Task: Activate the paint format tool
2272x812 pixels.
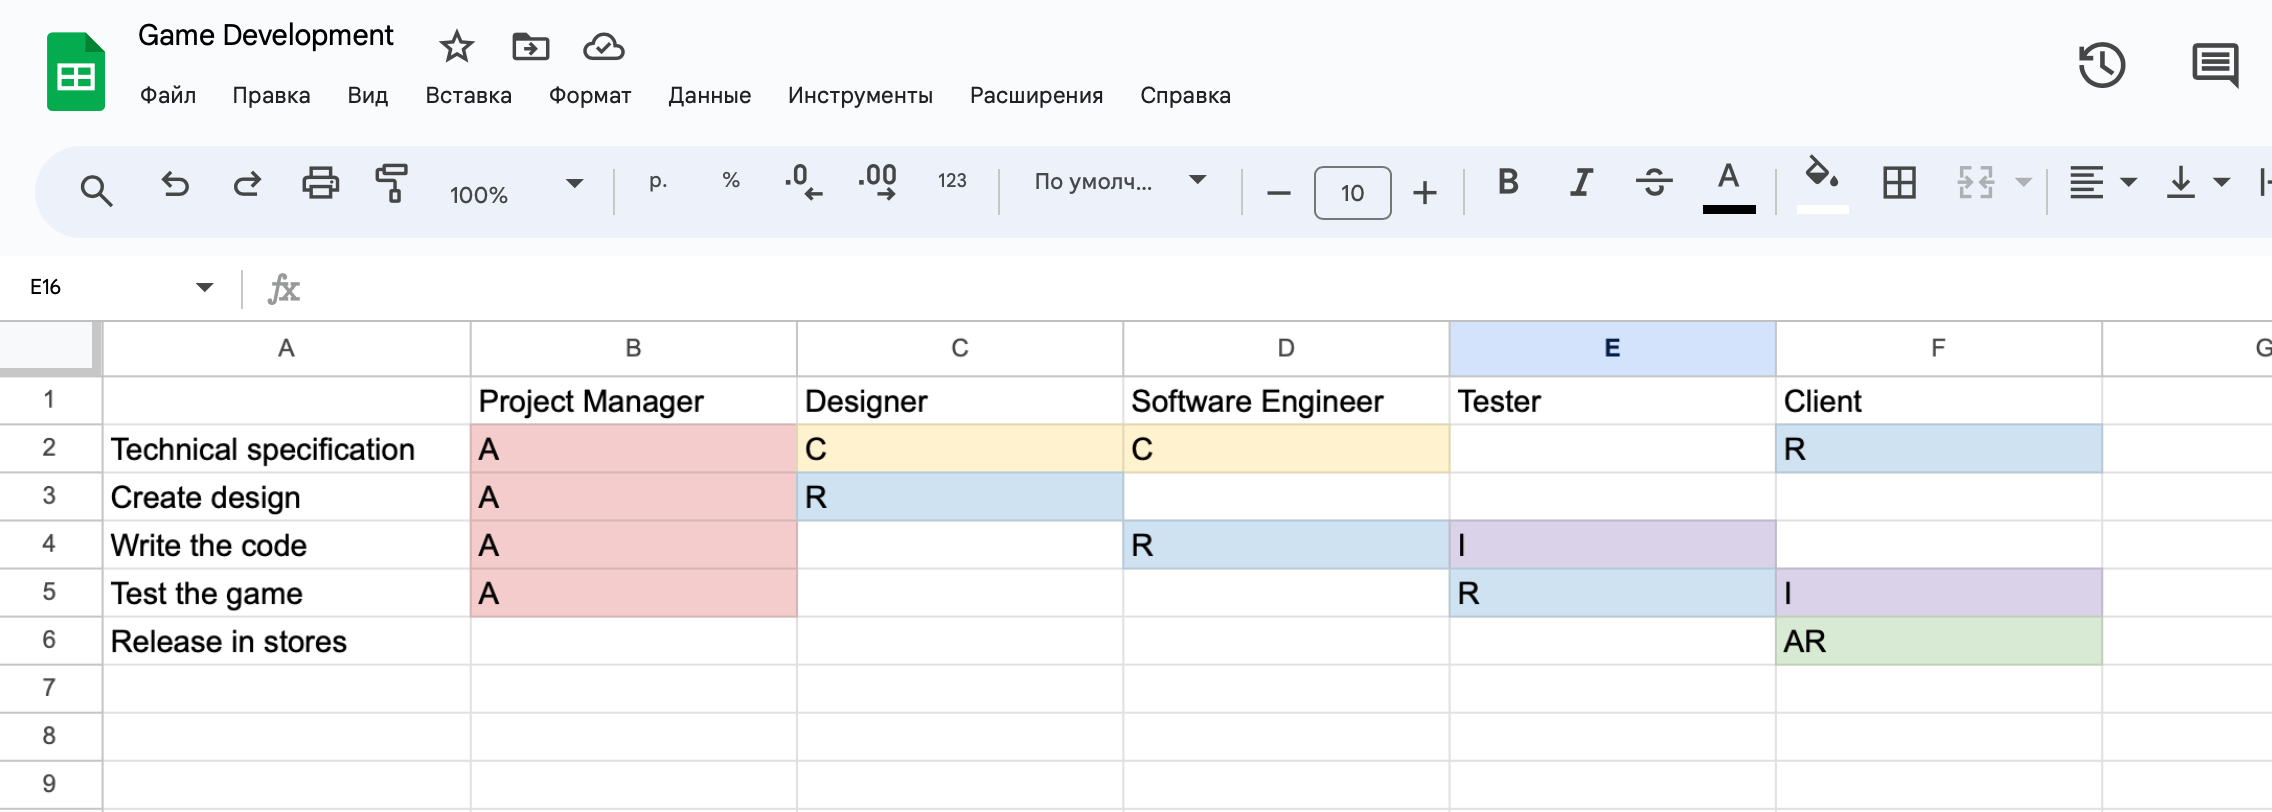Action: [x=392, y=184]
